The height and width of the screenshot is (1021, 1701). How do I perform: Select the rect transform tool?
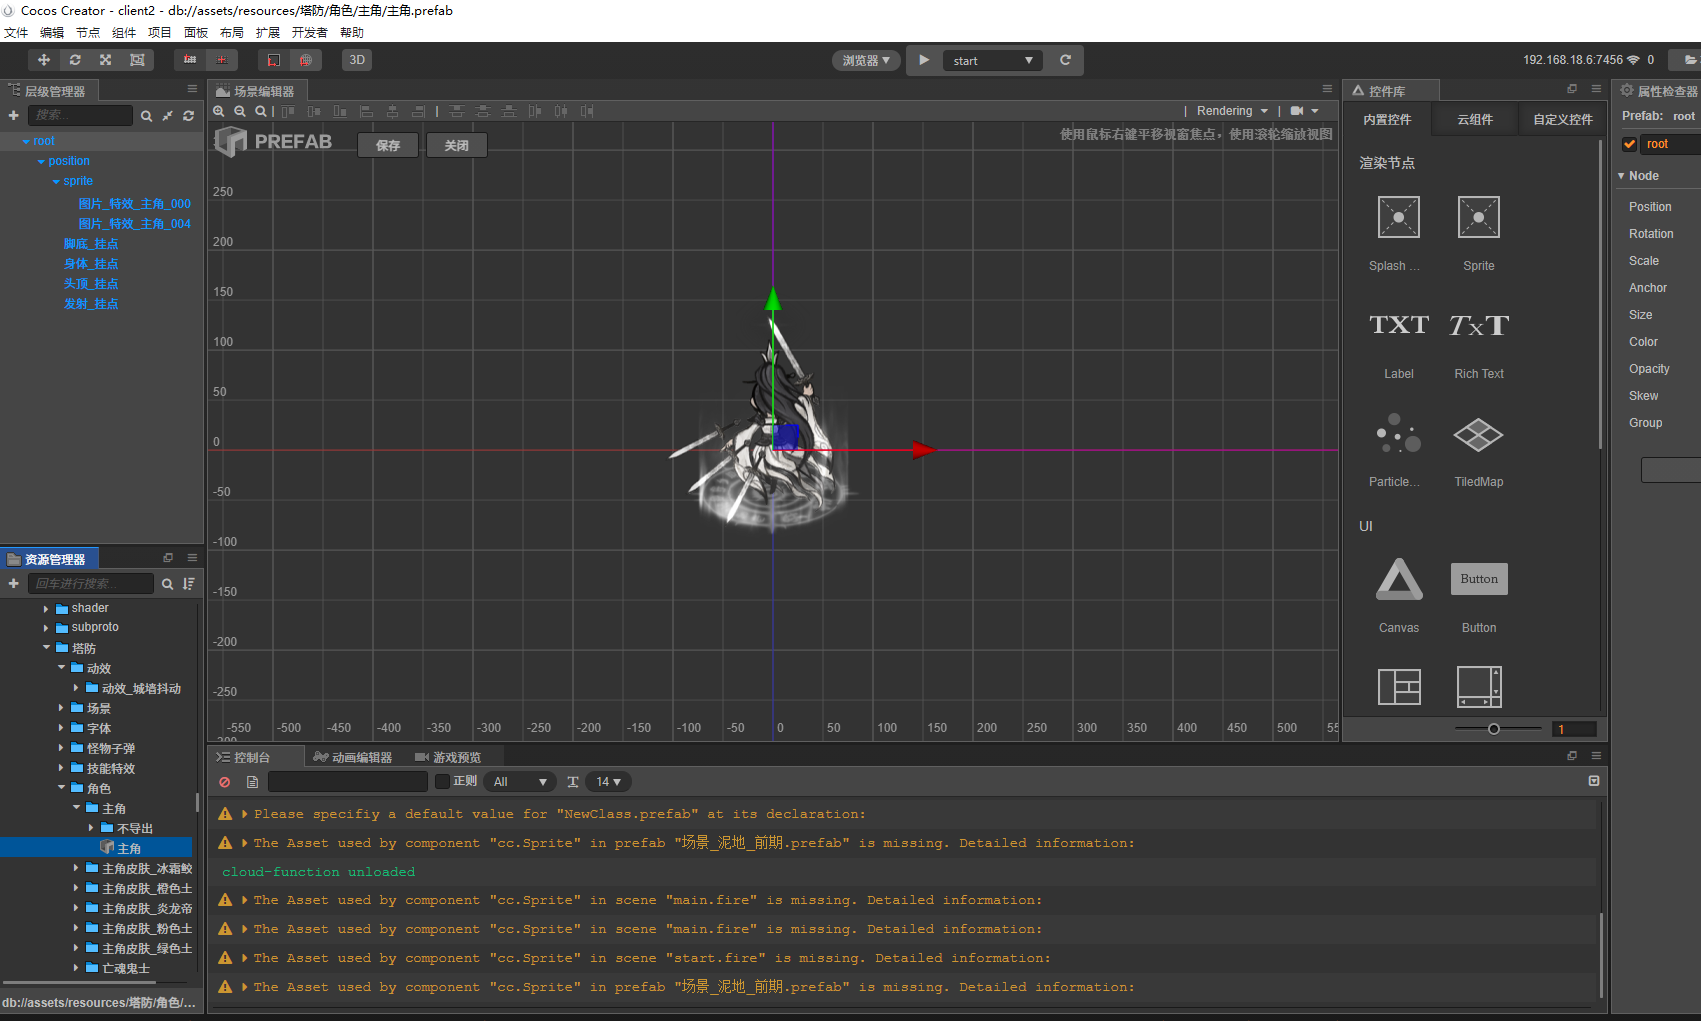(137, 60)
